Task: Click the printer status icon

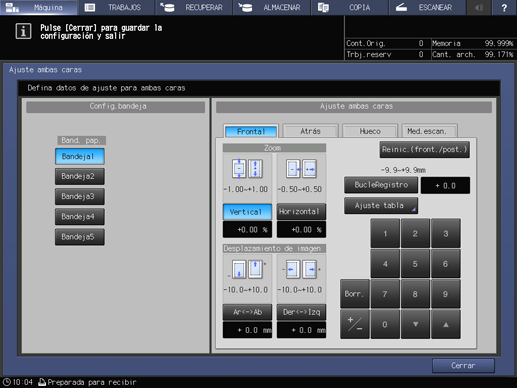Action: click(x=42, y=382)
